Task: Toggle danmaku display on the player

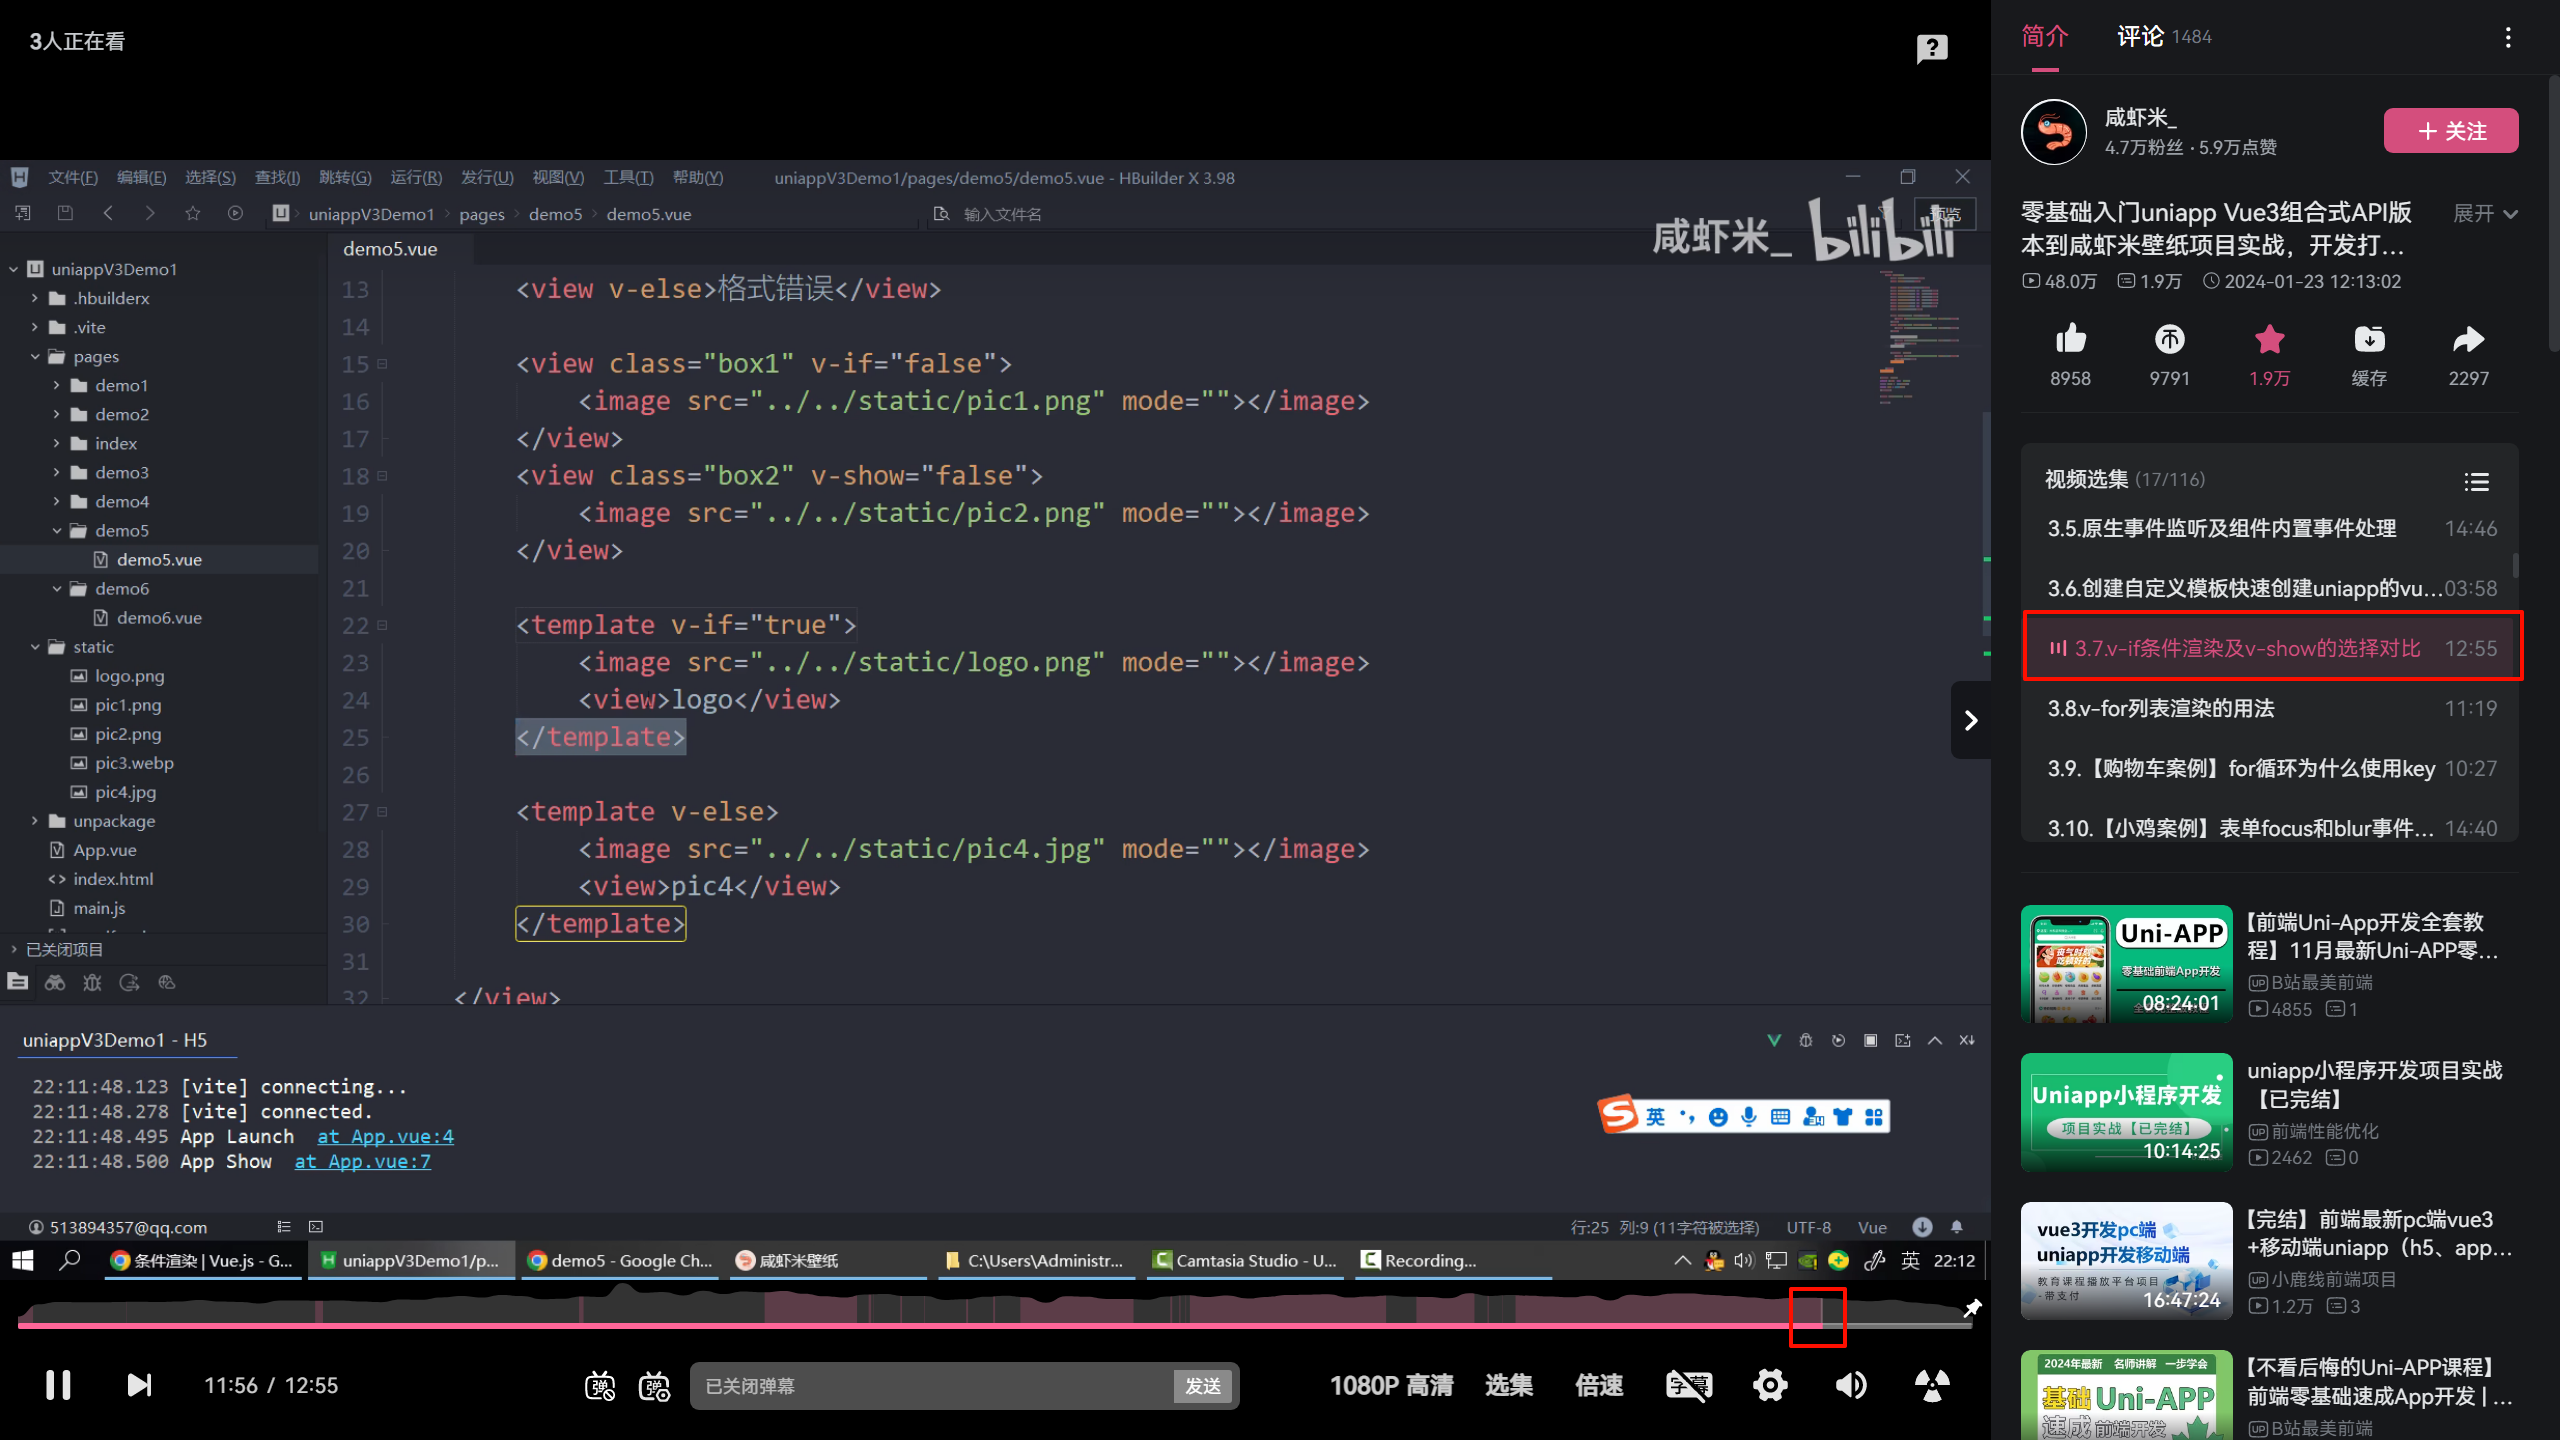Action: (600, 1386)
